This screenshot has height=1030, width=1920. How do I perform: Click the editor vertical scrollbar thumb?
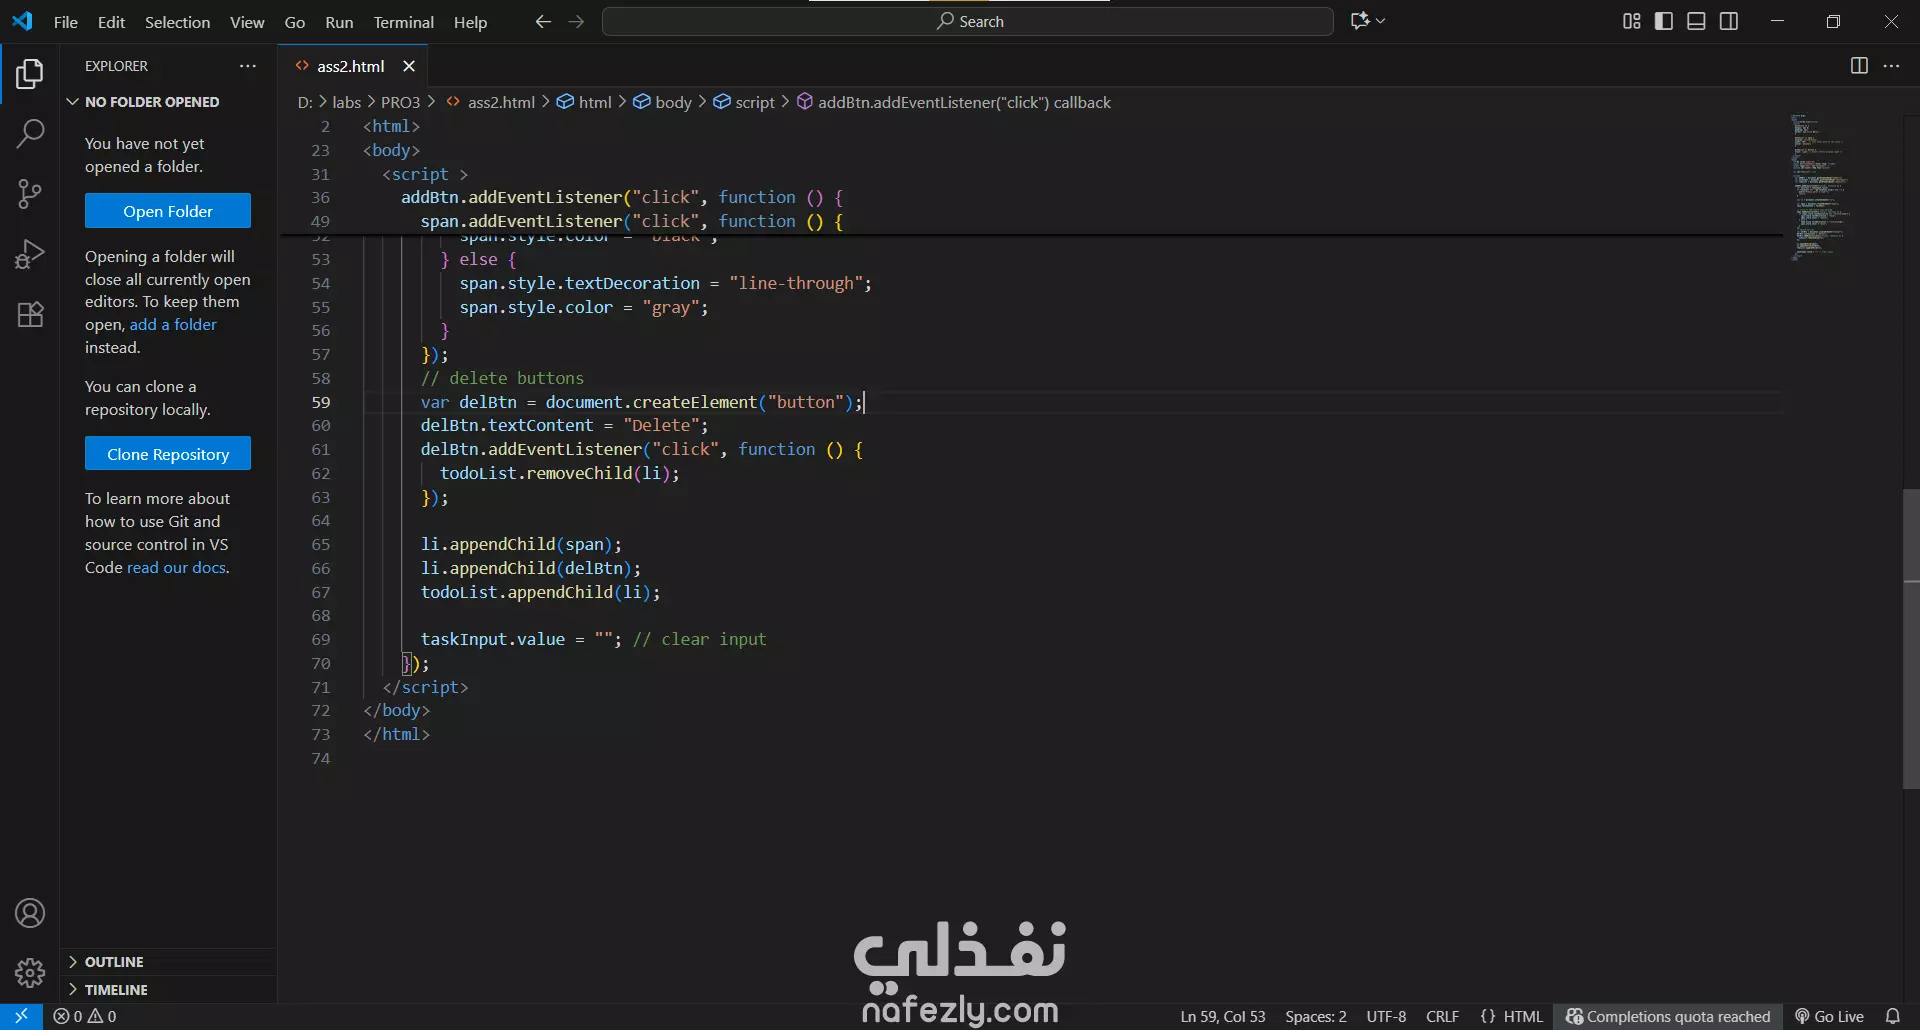coord(1911,638)
